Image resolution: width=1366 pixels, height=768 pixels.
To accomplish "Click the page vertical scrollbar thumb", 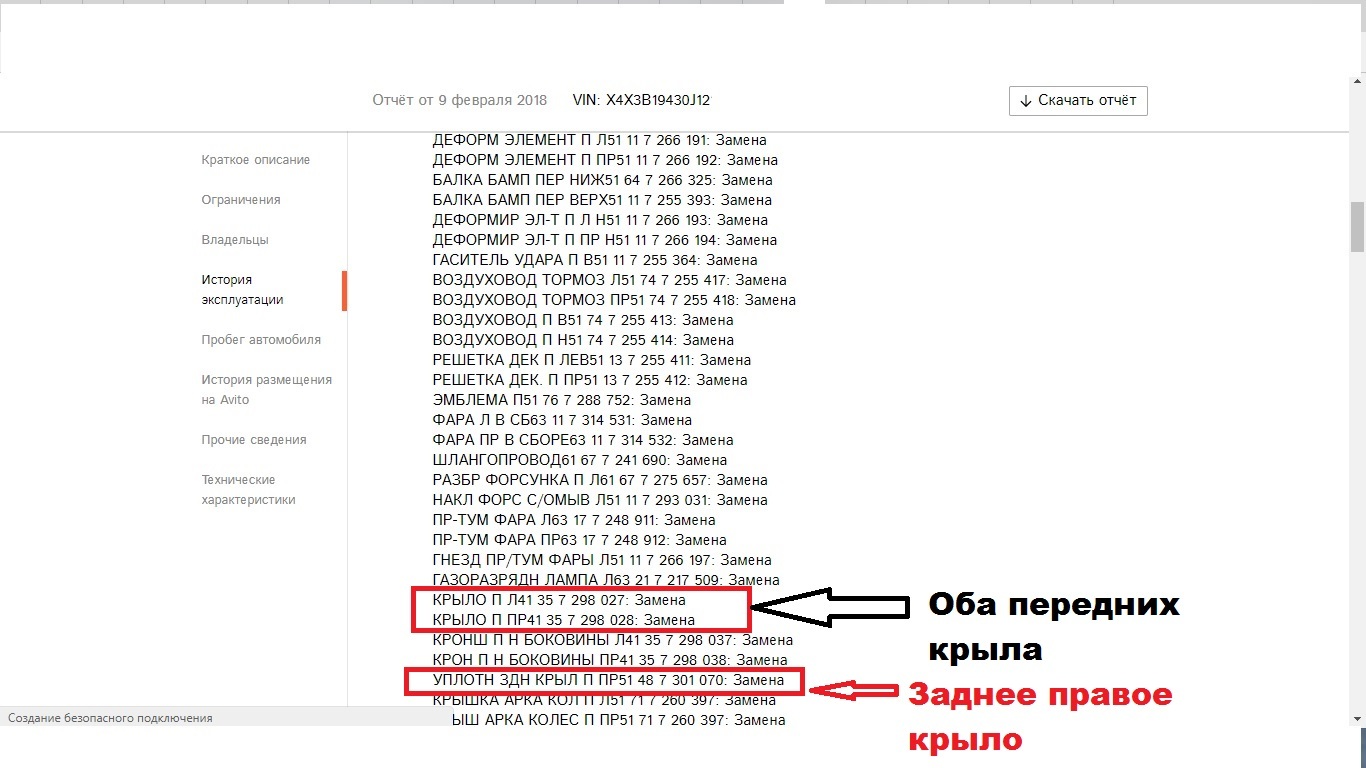I will coord(1357,227).
